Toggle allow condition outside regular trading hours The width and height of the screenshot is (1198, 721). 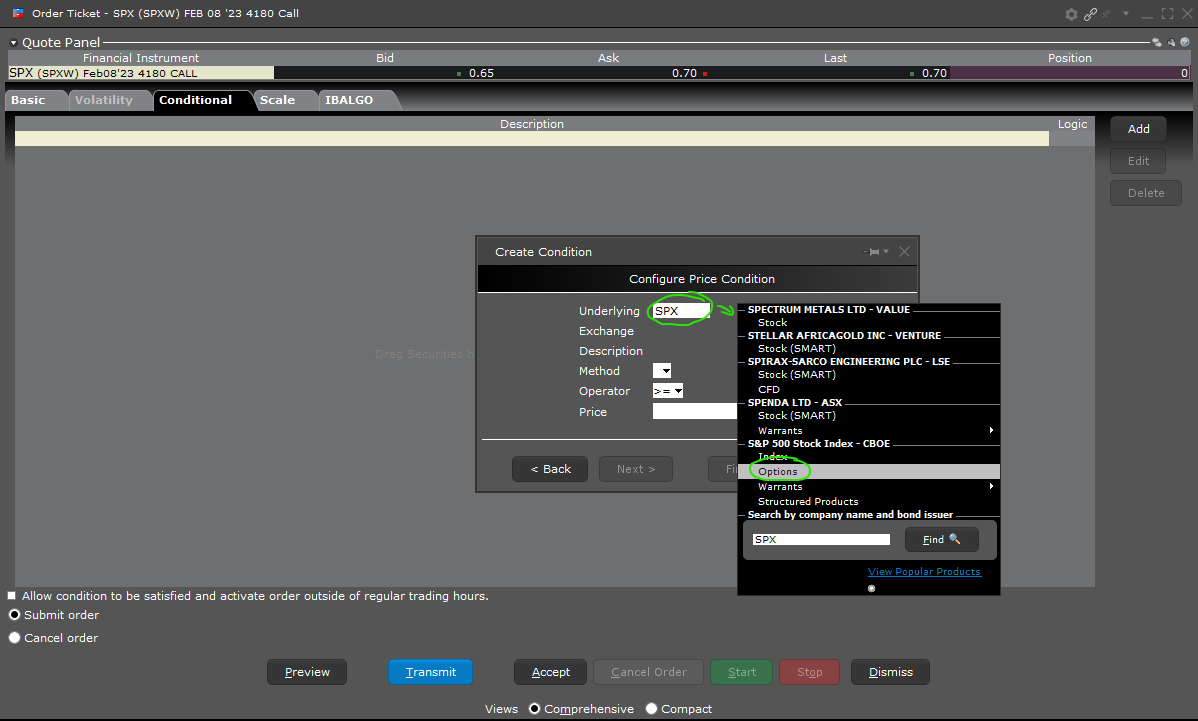tap(11, 596)
